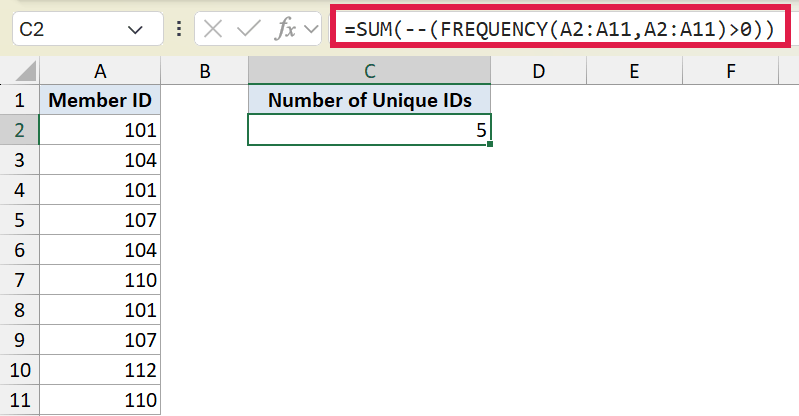Open the Insert Function fx icon
Viewport: 799px width, 416px height.
tap(285, 29)
